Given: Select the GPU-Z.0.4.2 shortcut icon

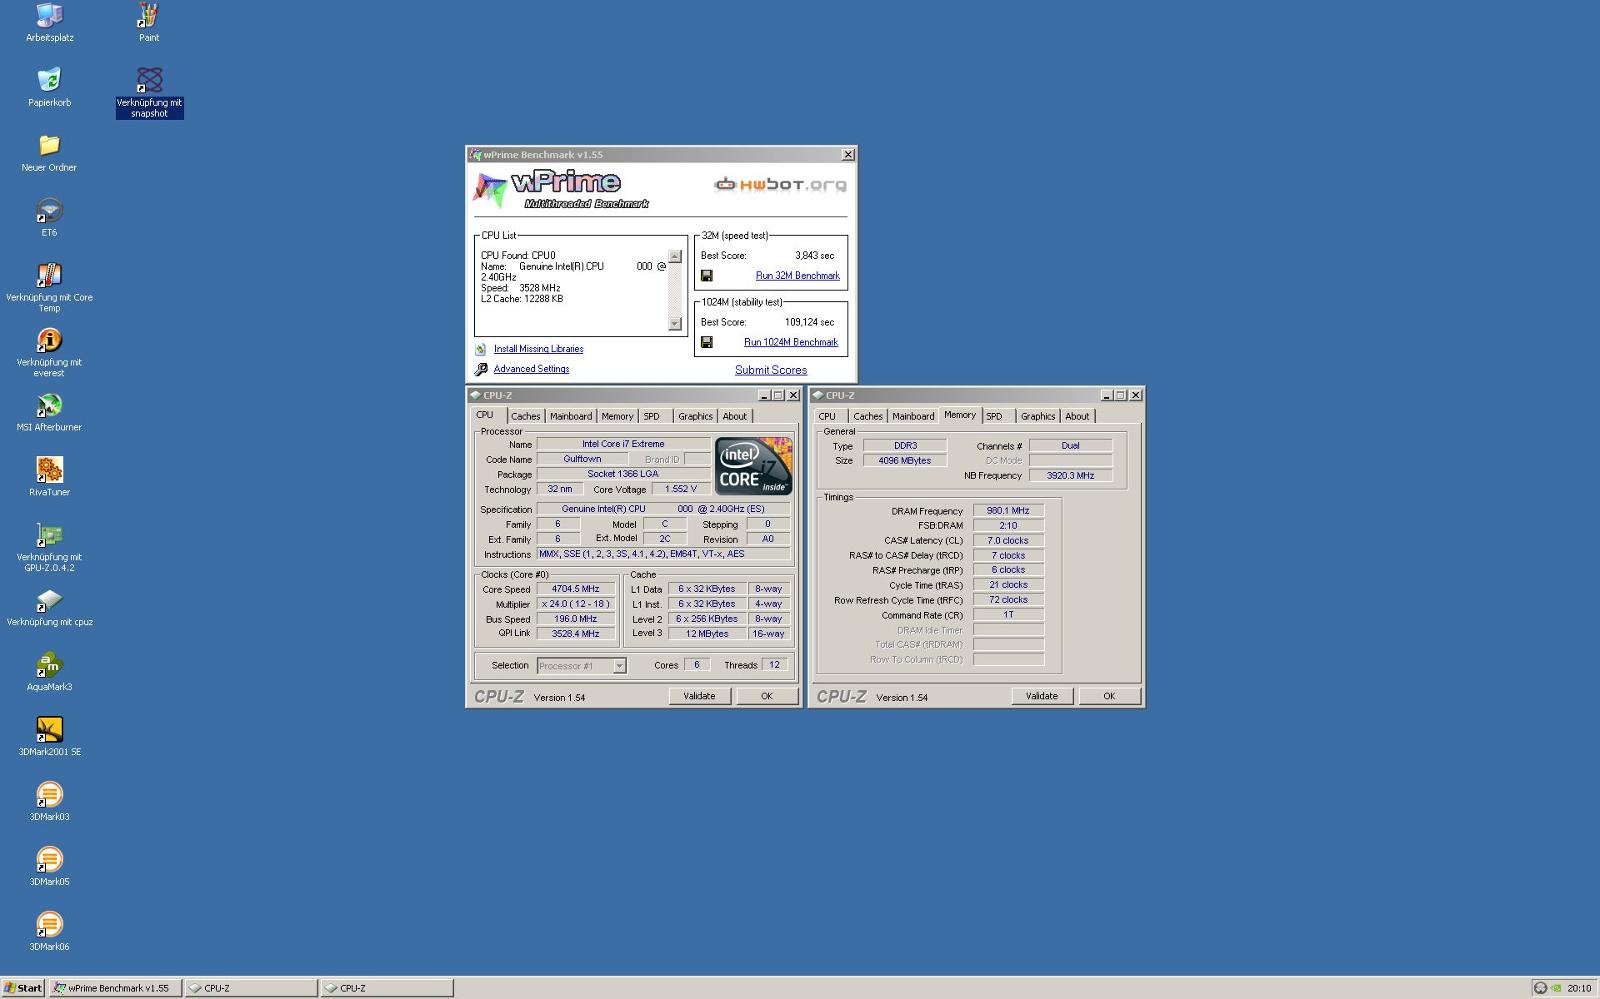Looking at the screenshot, I should 49,535.
